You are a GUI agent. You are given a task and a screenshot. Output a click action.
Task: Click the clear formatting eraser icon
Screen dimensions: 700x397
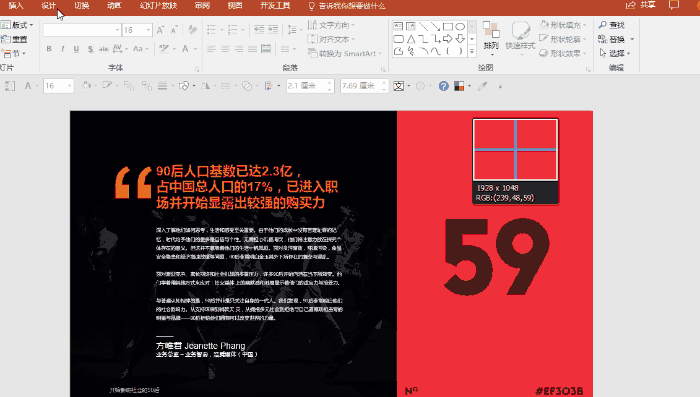(x=192, y=30)
